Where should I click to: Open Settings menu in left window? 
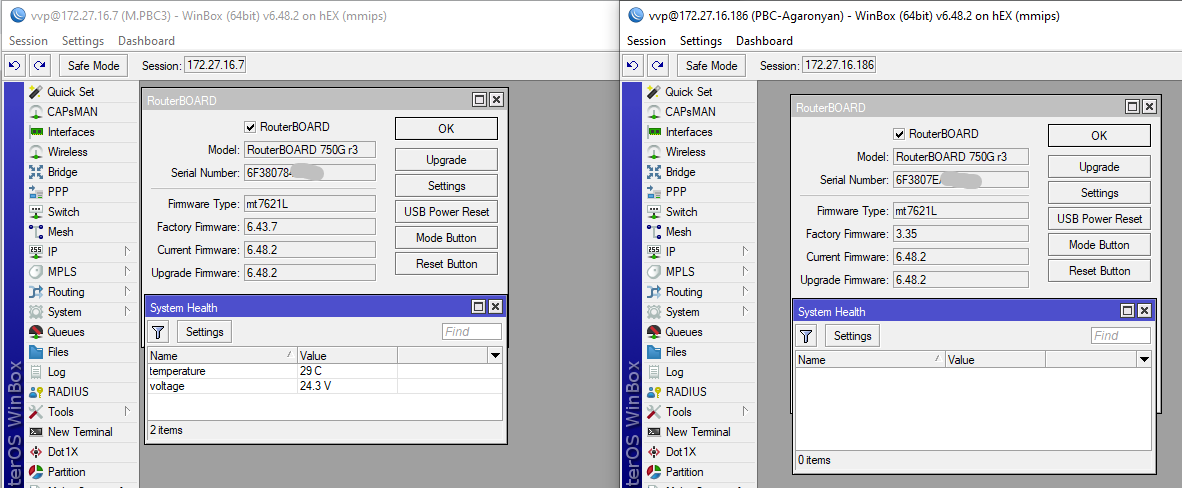click(x=83, y=41)
